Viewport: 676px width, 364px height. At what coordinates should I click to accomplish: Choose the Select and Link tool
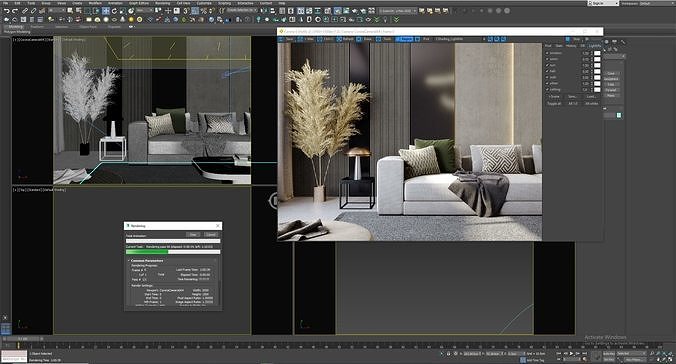[x=25, y=11]
